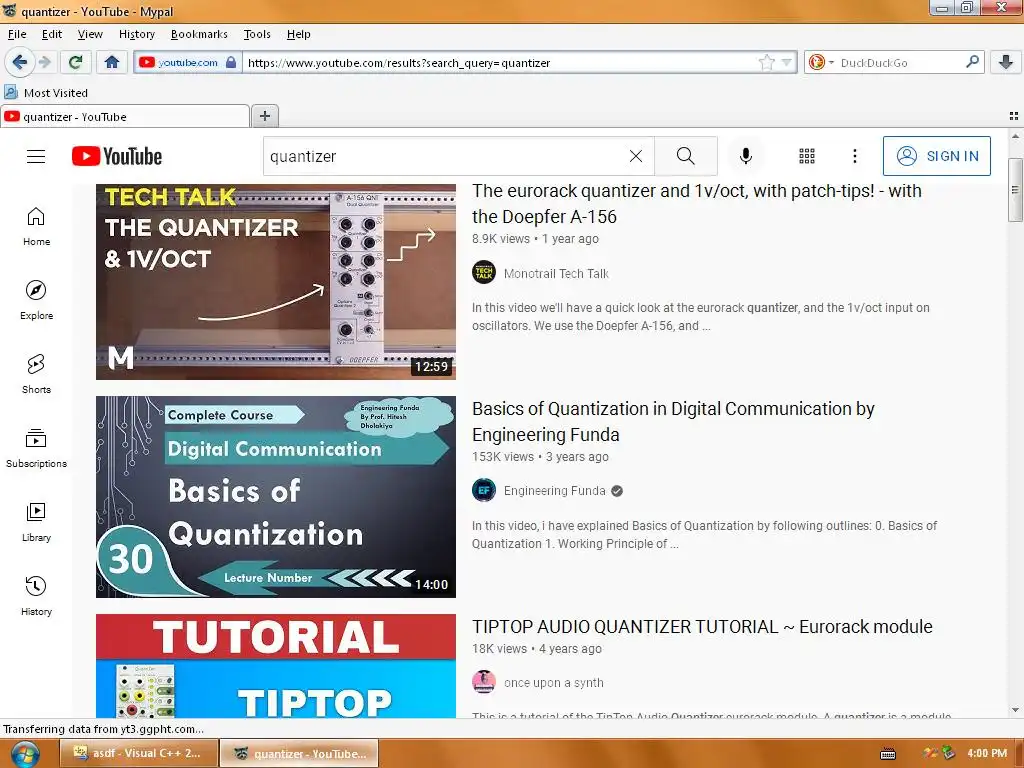Image resolution: width=1024 pixels, height=768 pixels.
Task: Open a new tab with plus button
Action: (264, 116)
